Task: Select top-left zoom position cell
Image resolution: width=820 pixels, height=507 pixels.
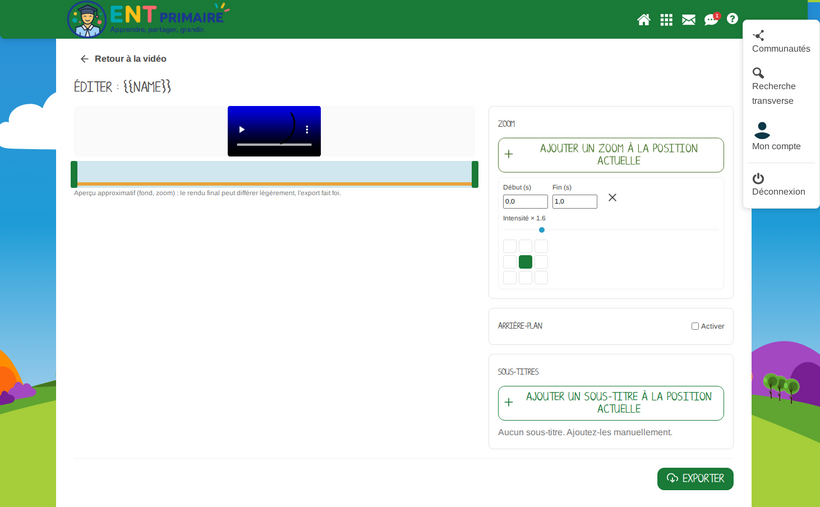Action: (x=510, y=246)
